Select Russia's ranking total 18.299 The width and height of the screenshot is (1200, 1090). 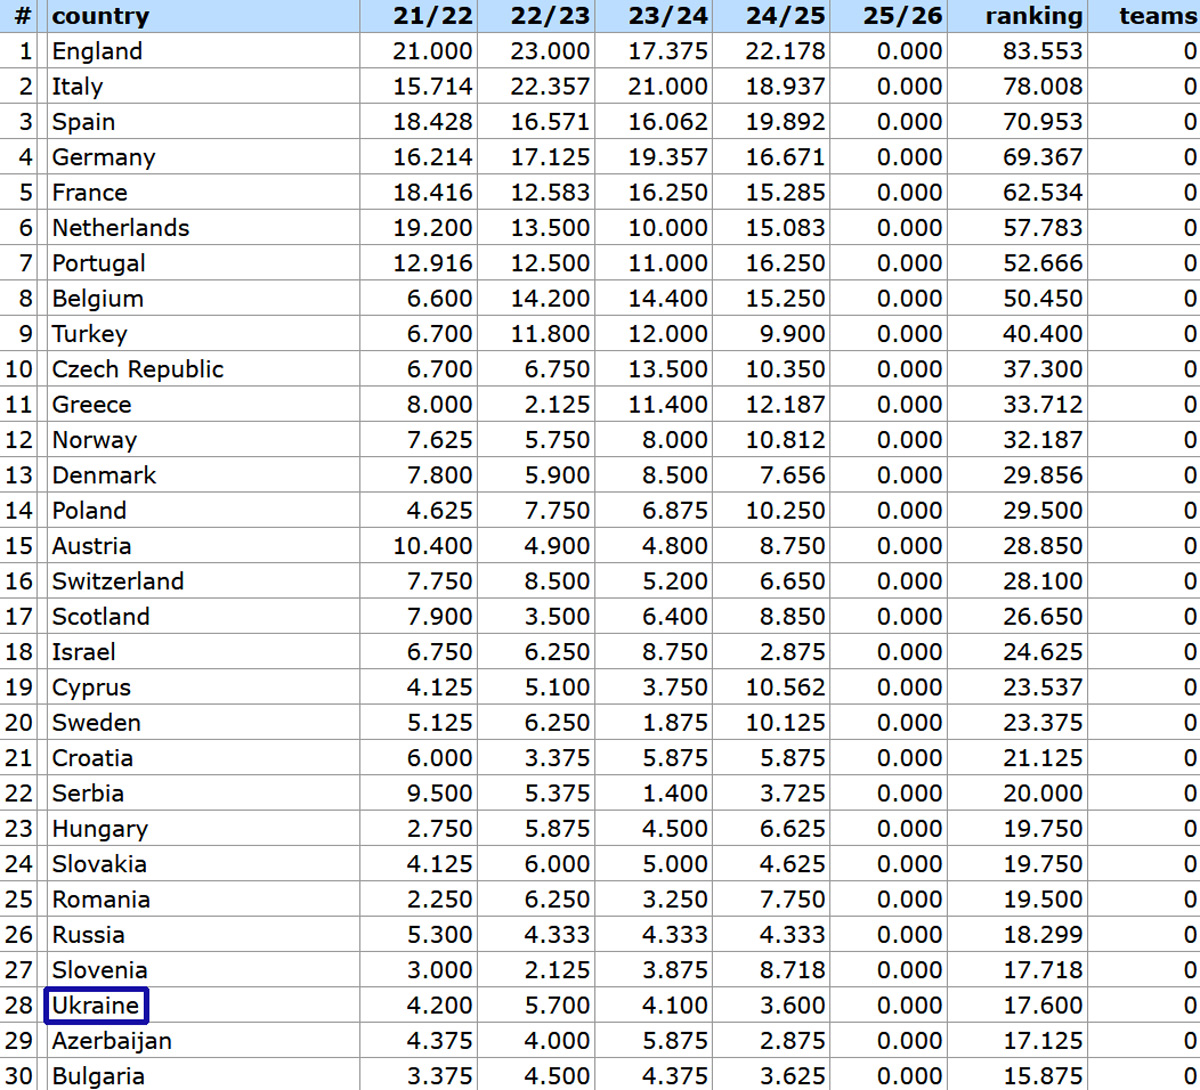click(1042, 935)
